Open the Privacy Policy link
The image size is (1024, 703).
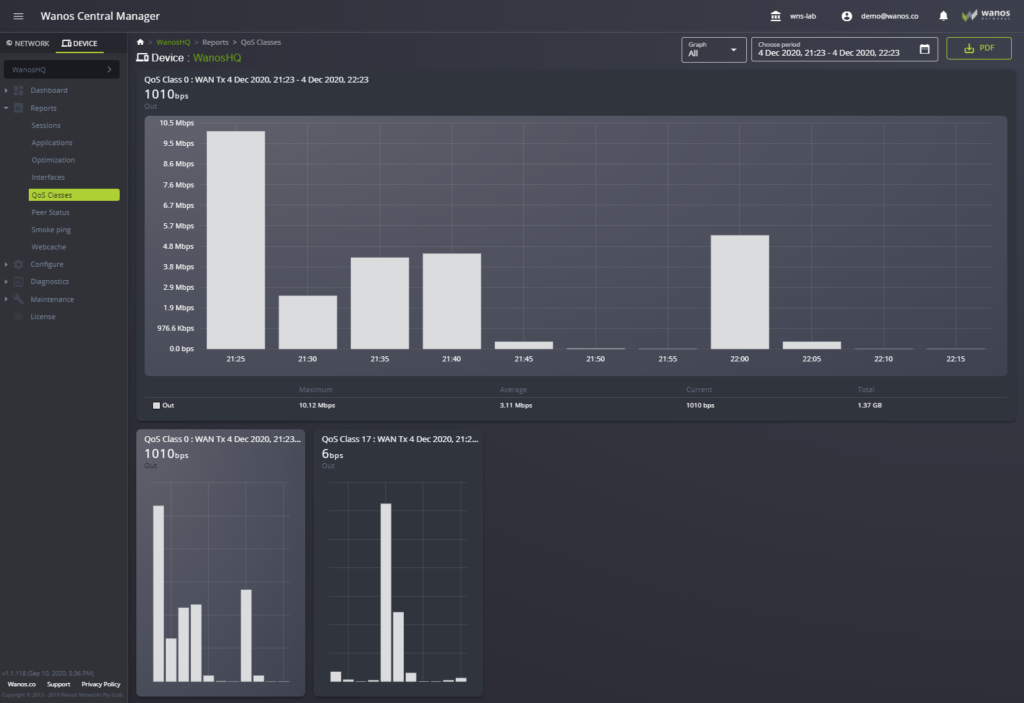pos(100,684)
